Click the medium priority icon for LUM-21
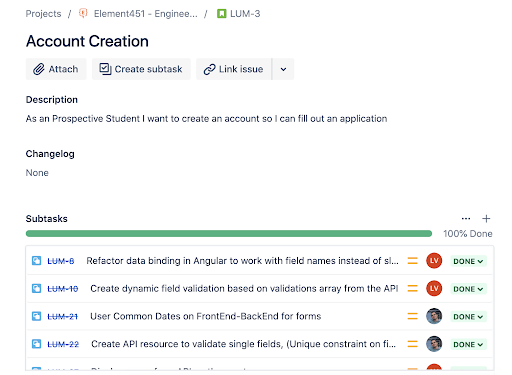The width and height of the screenshot is (512, 375). point(412,316)
